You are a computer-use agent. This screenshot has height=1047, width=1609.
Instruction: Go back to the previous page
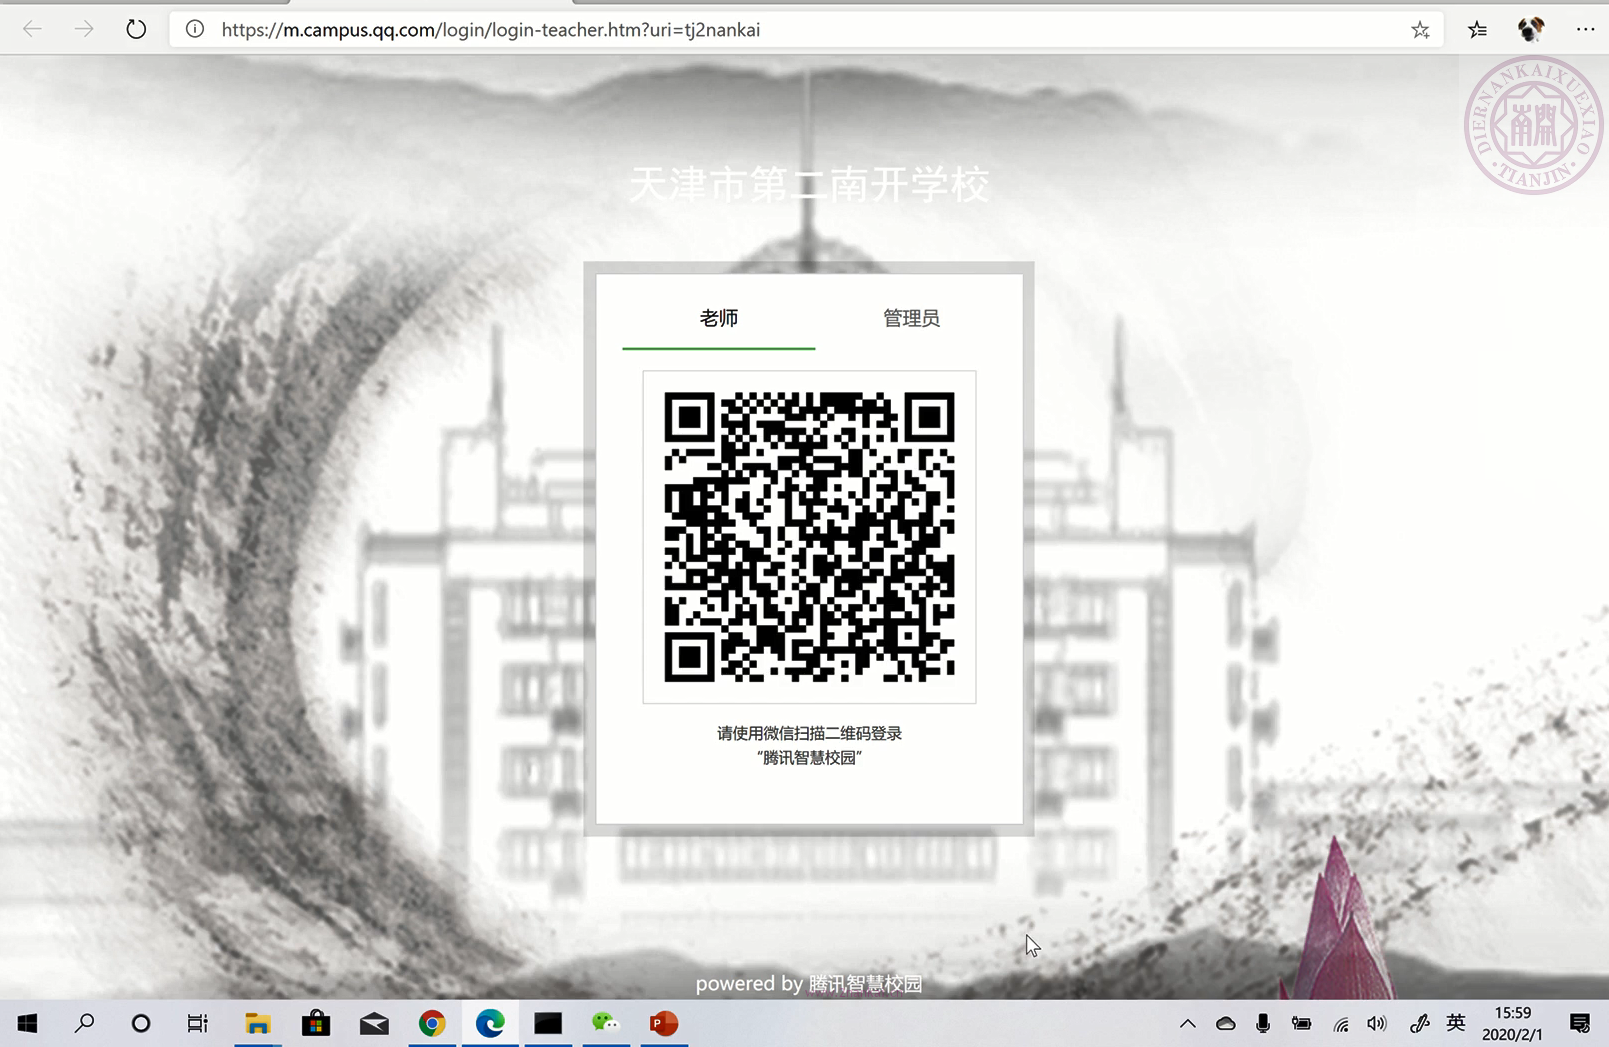(32, 29)
